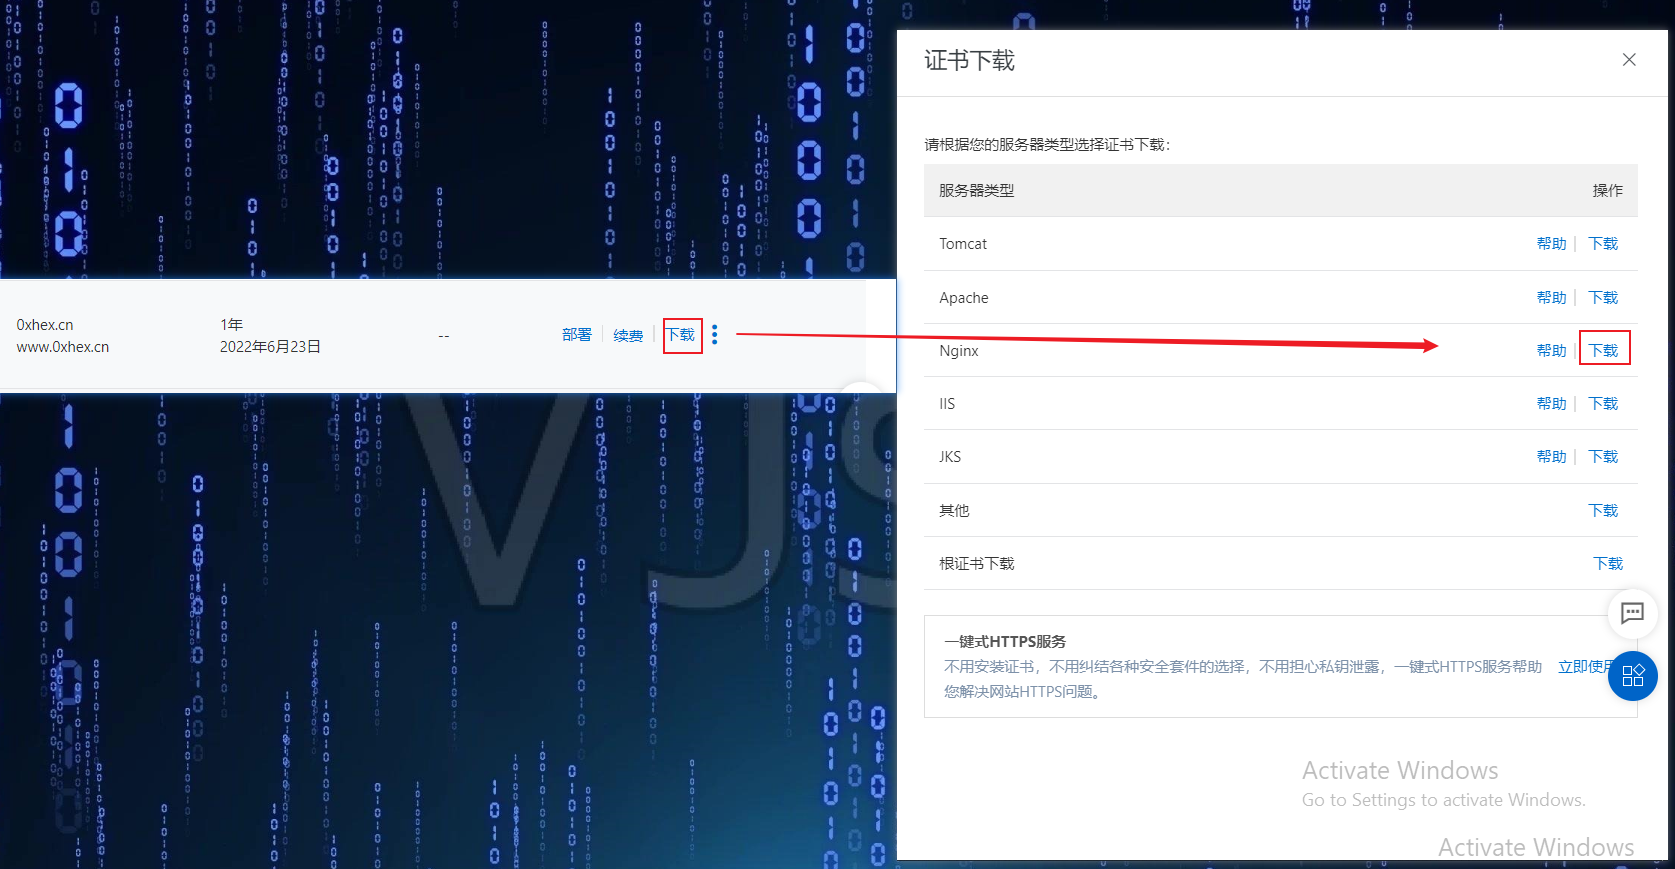The height and width of the screenshot is (869, 1675).
Task: Click 下载 in the 0xhex.cn row
Action: coord(681,335)
